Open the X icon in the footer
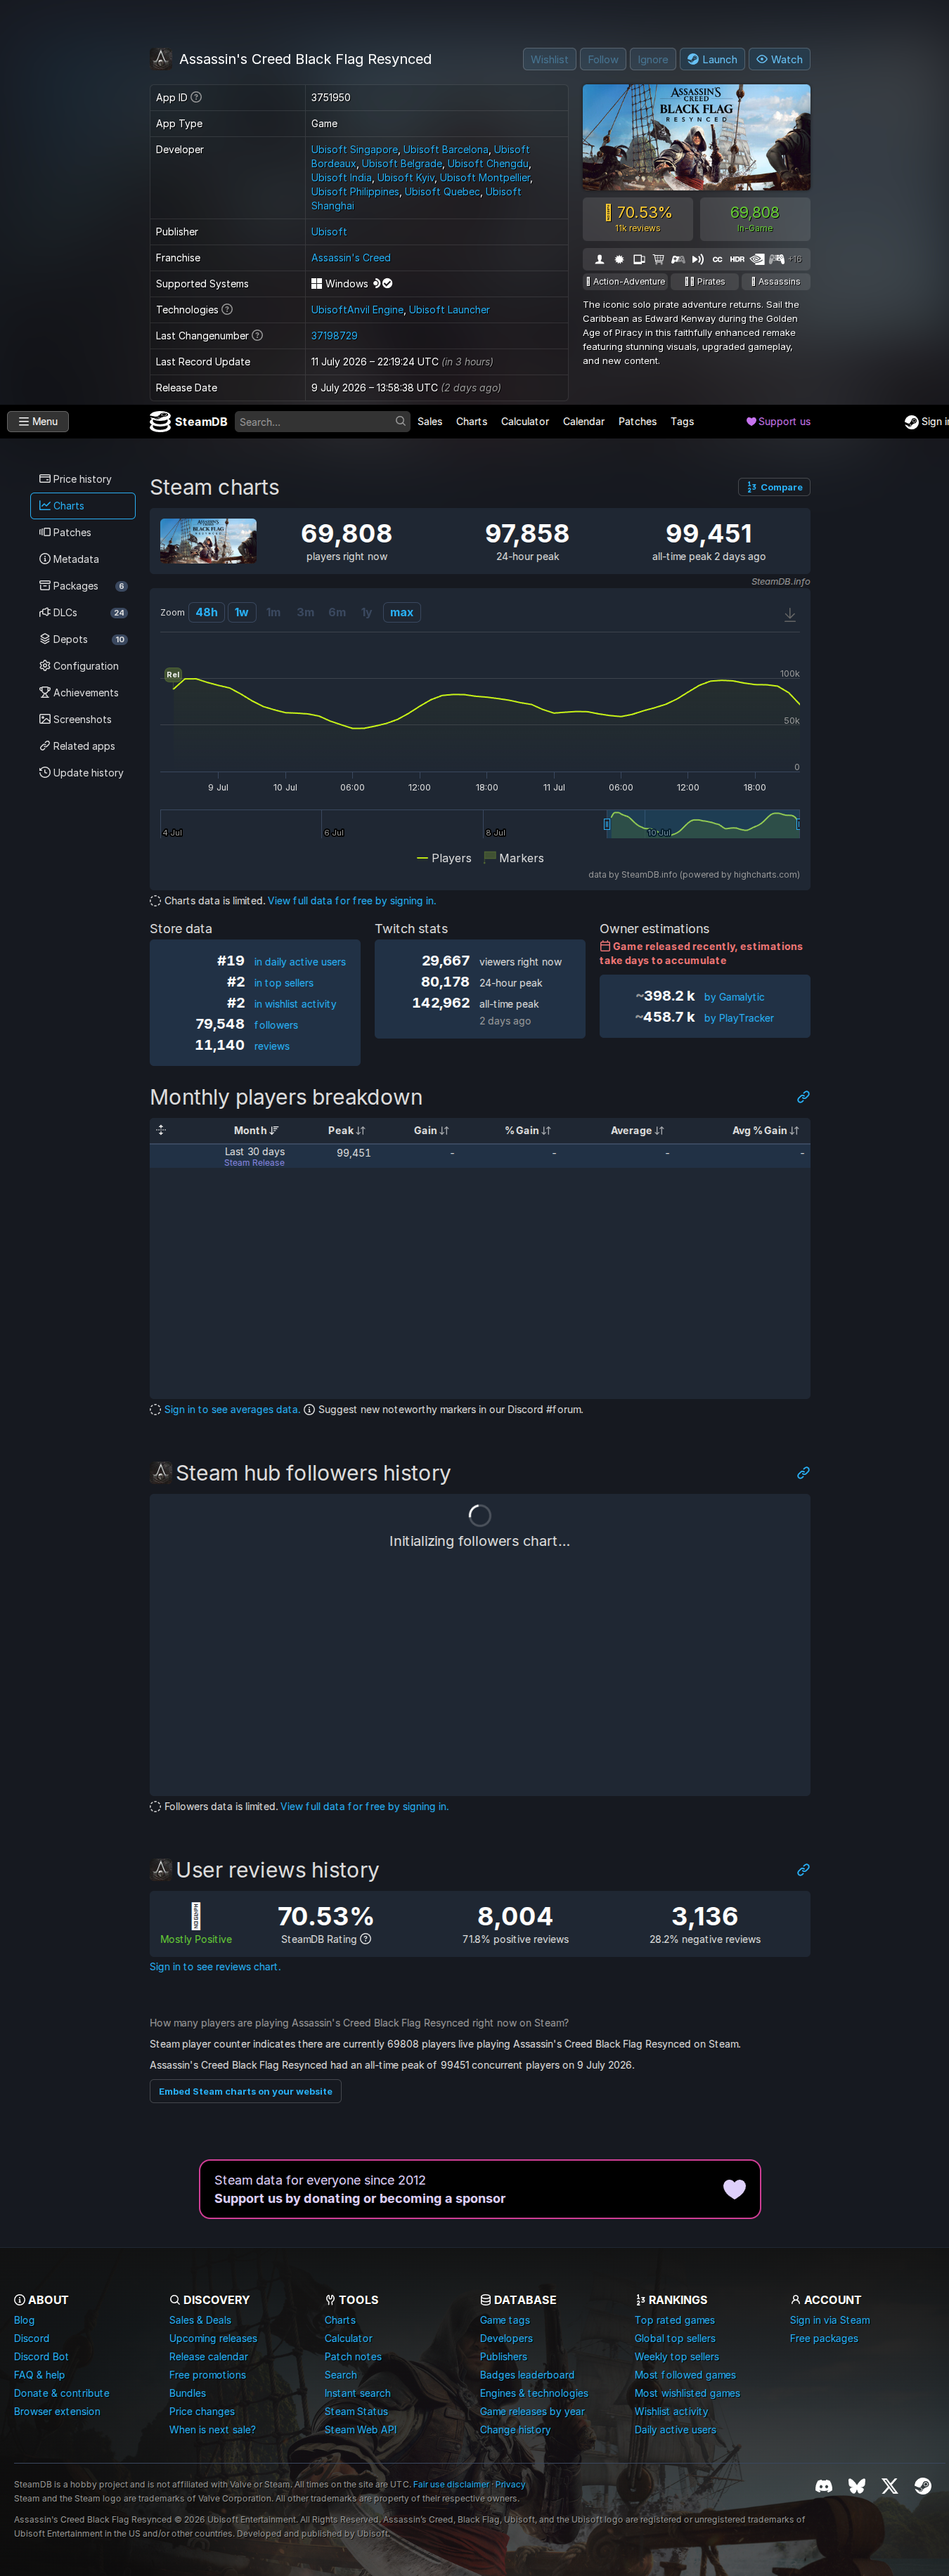 (x=890, y=2485)
